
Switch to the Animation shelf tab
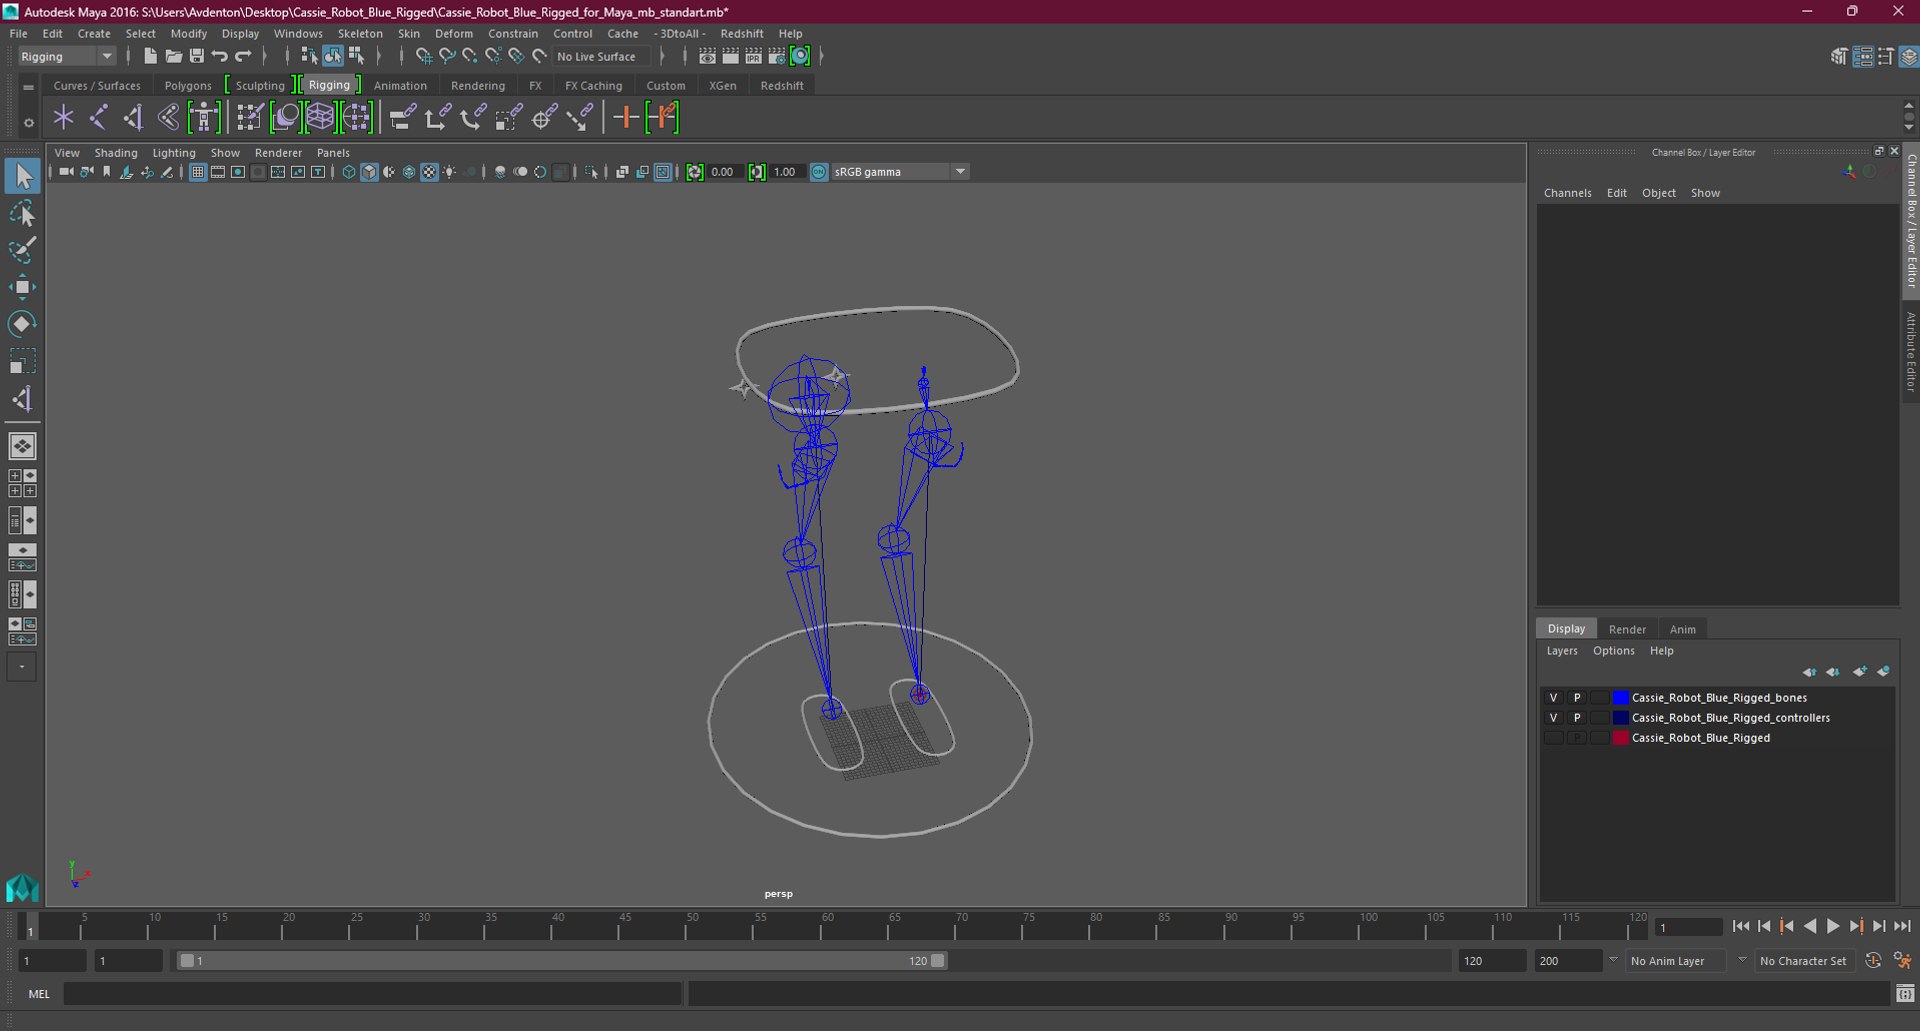click(400, 86)
